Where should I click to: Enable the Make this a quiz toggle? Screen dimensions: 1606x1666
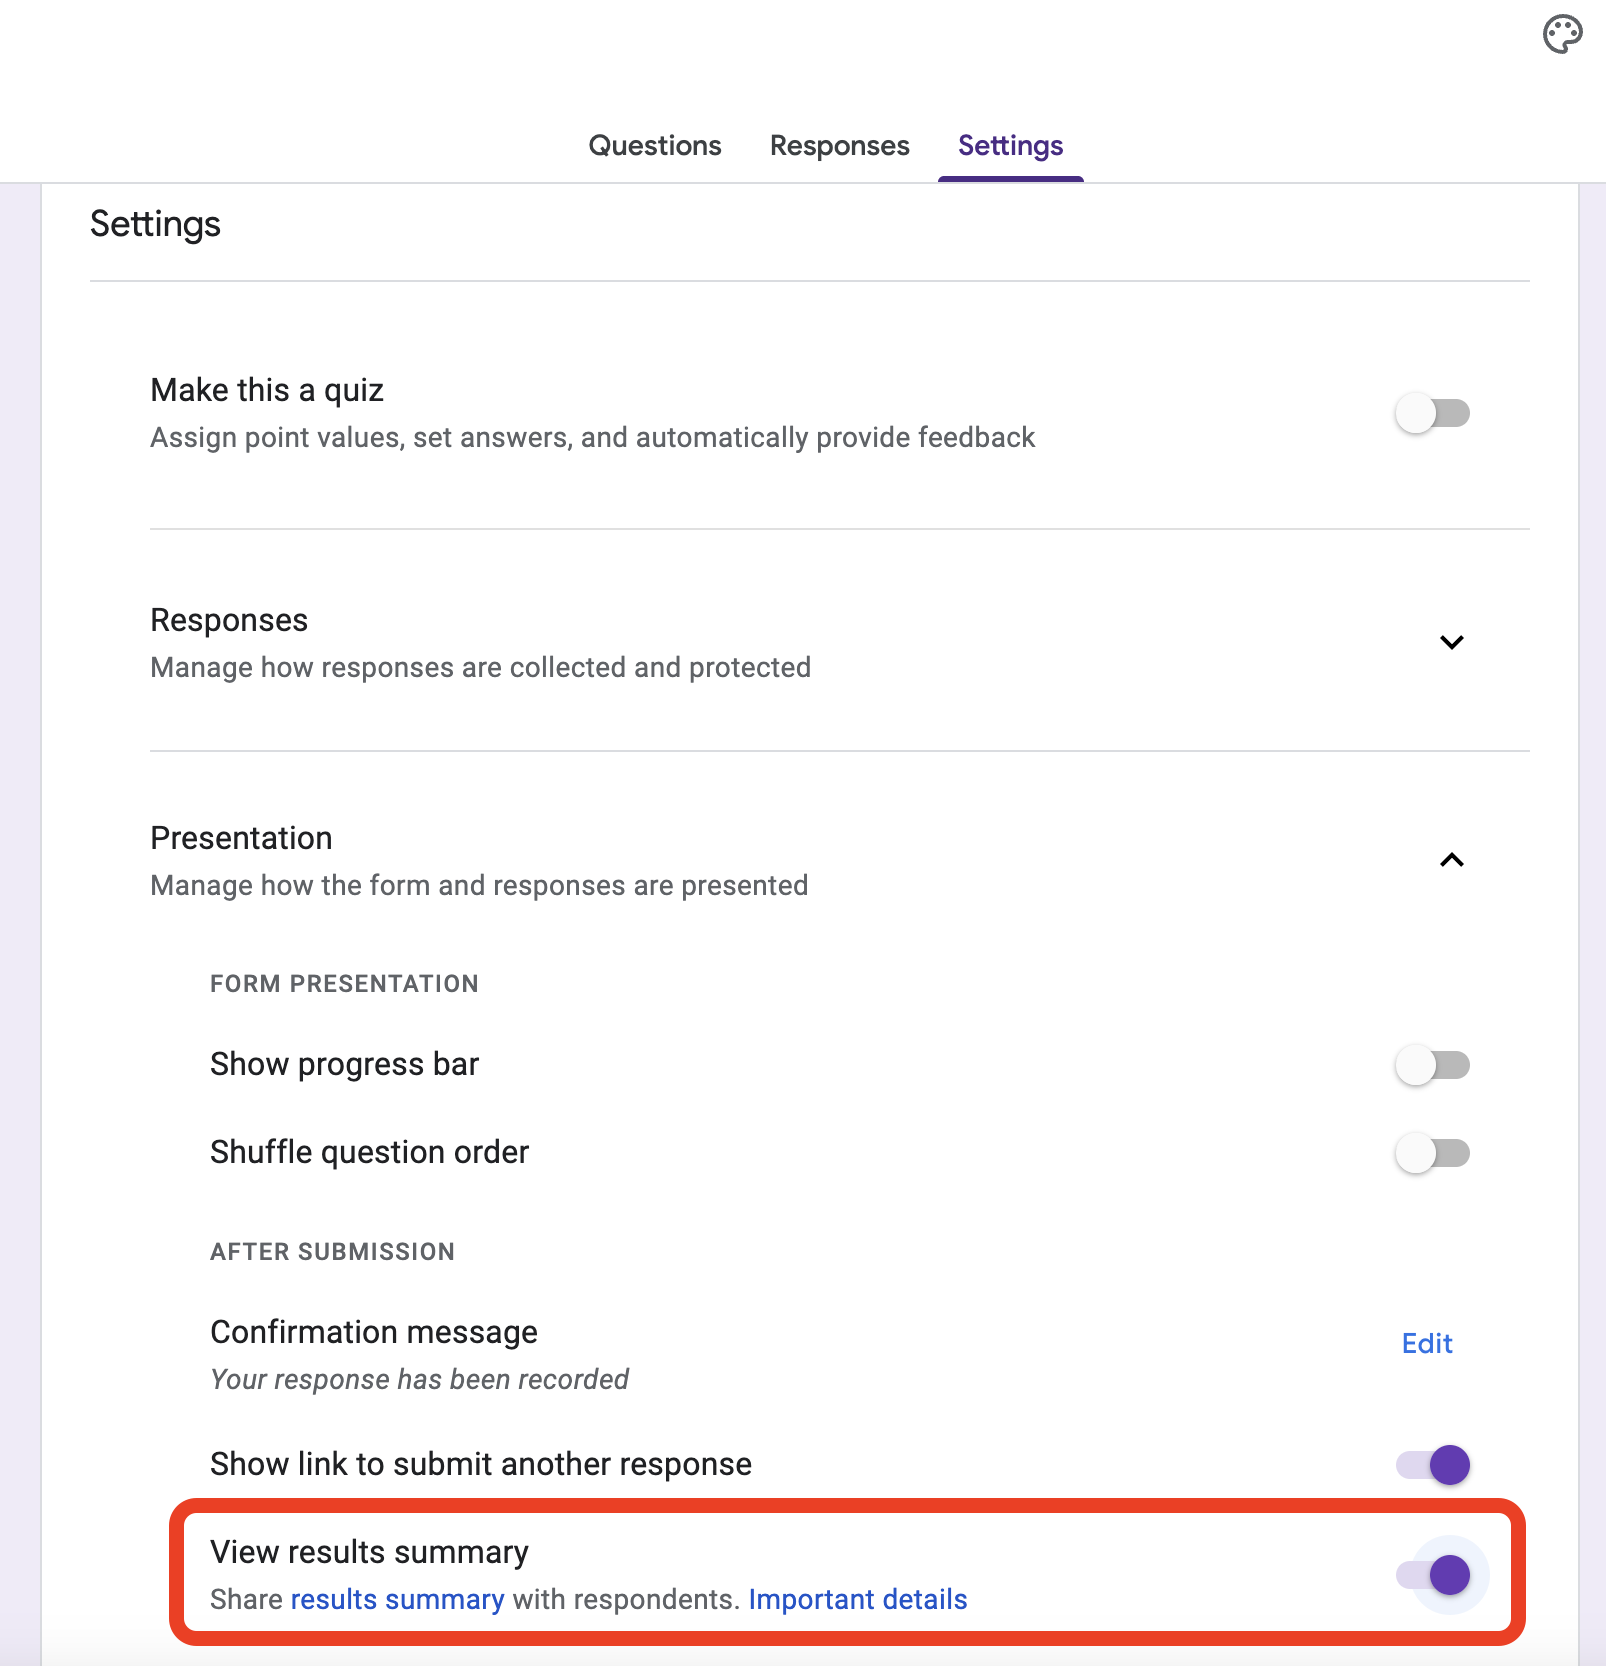1432,413
